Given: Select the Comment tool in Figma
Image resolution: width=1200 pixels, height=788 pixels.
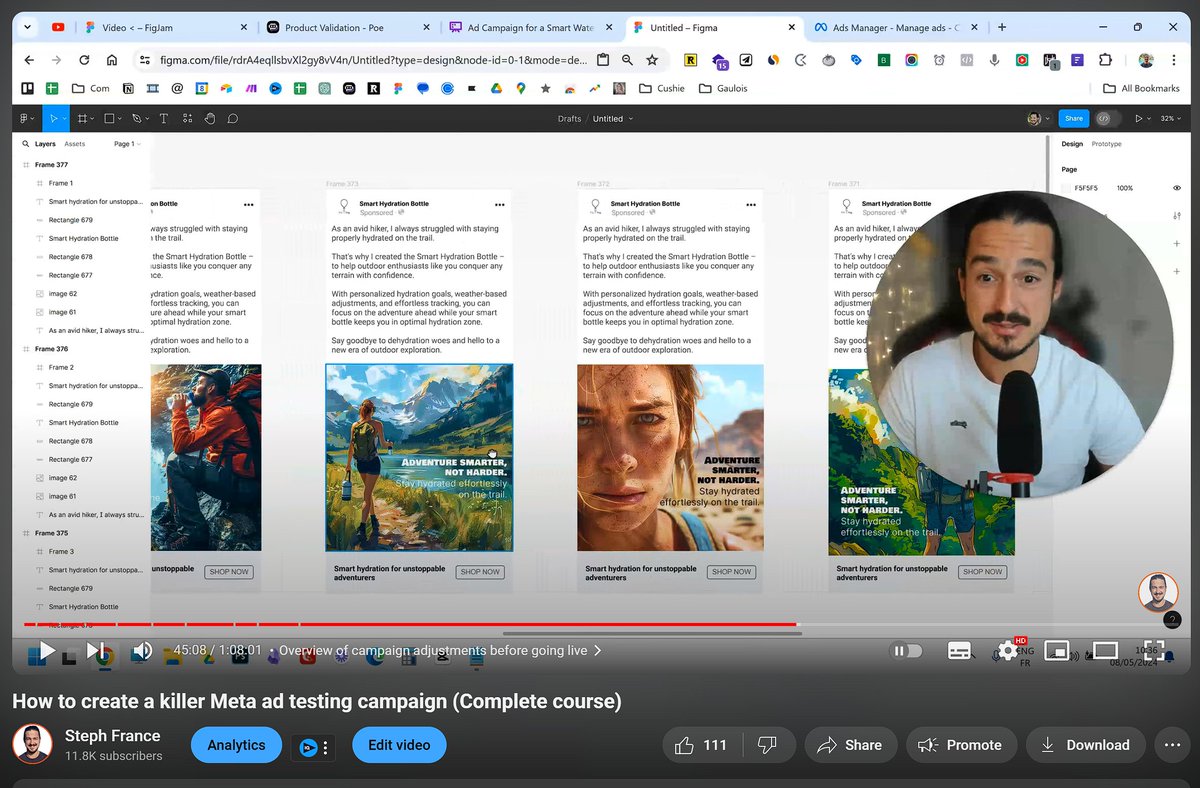Looking at the screenshot, I should pos(233,118).
